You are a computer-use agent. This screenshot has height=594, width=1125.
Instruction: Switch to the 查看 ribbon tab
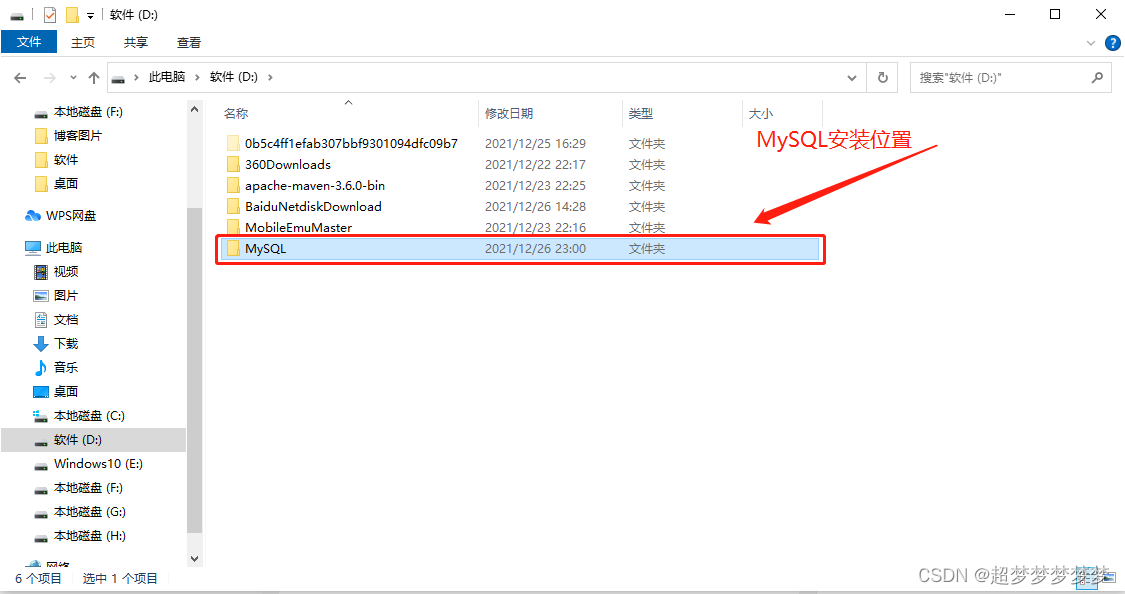click(189, 42)
